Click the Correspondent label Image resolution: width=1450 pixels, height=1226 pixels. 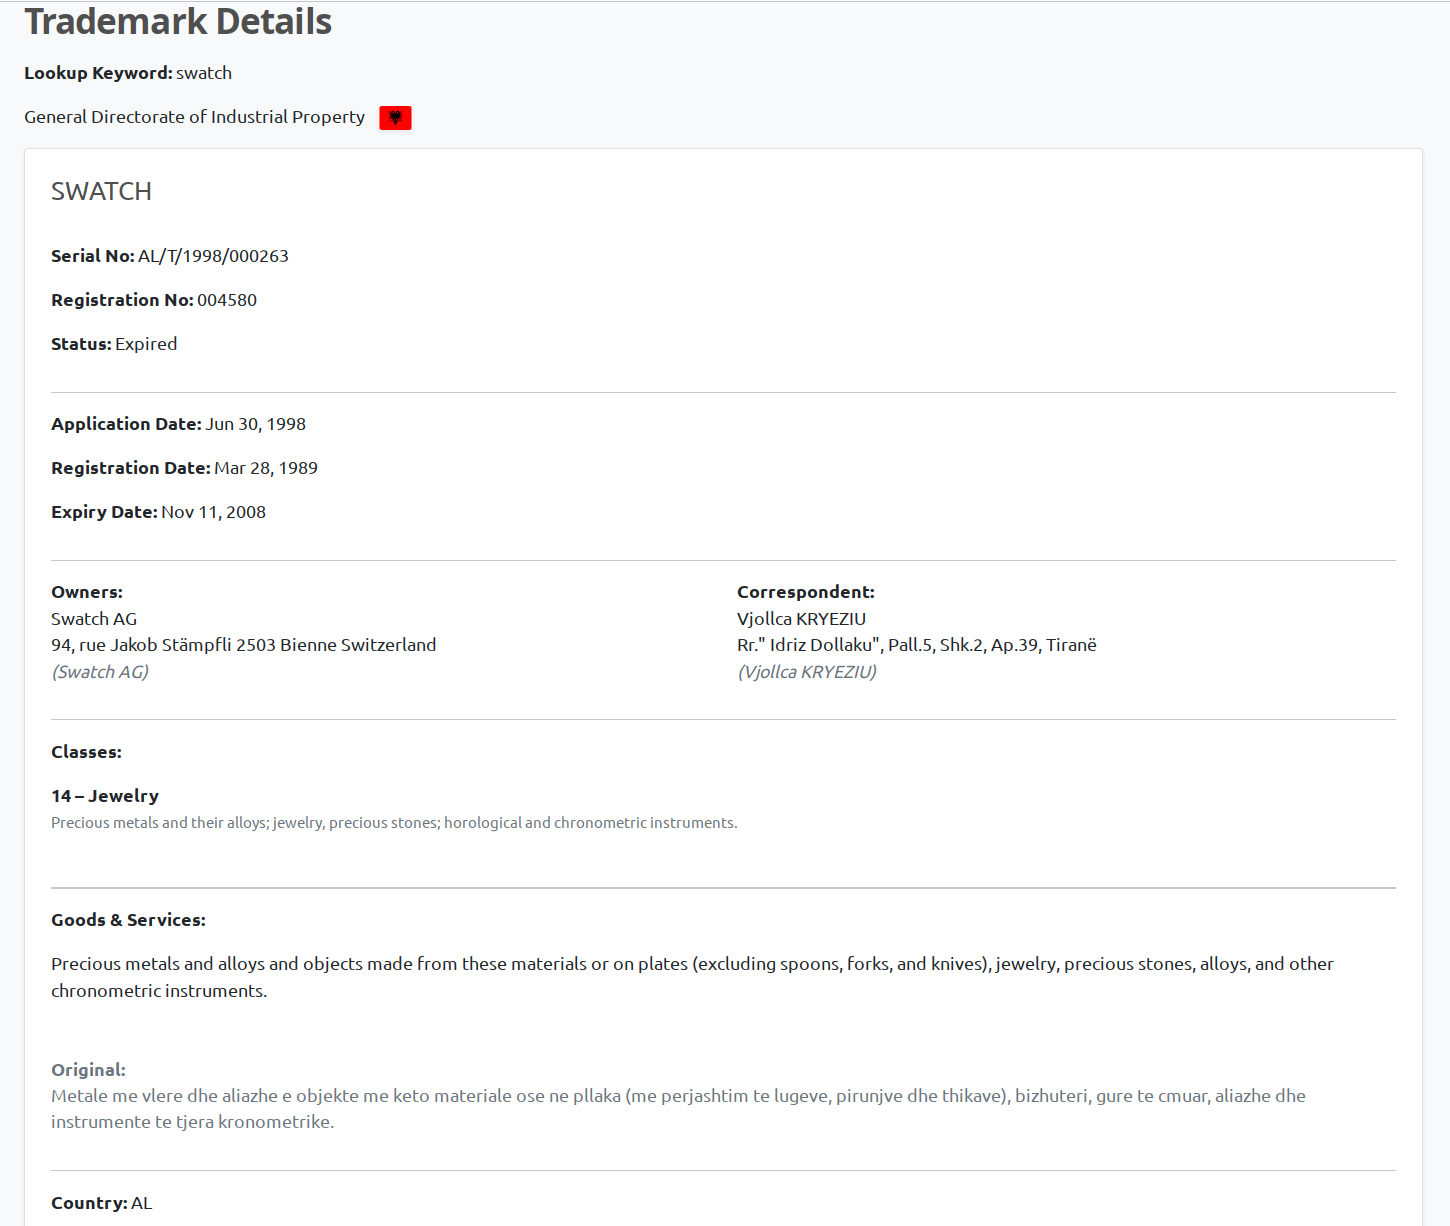806,592
